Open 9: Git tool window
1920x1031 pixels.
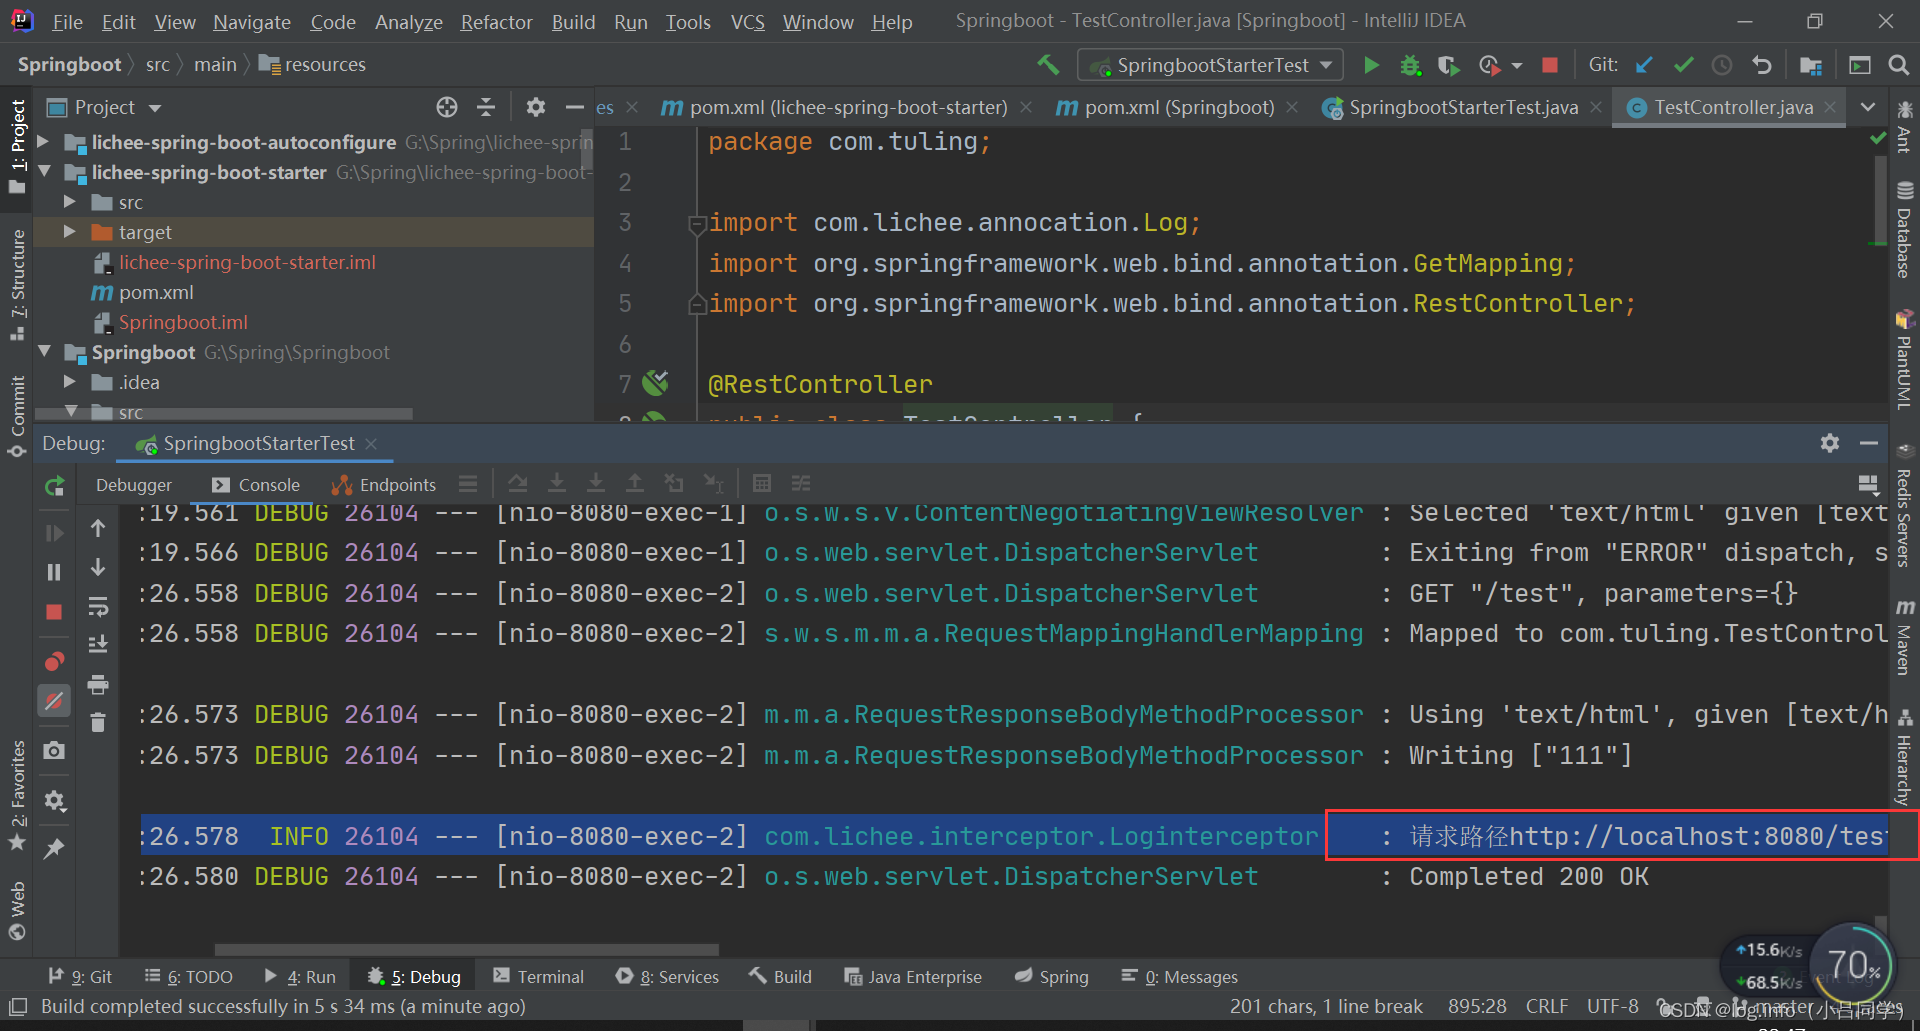tap(80, 976)
